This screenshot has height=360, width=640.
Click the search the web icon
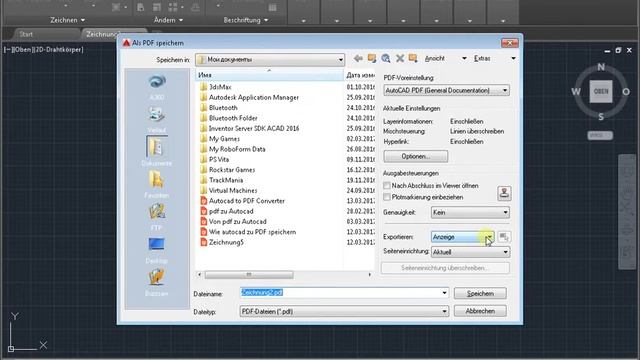pyautogui.click(x=386, y=58)
